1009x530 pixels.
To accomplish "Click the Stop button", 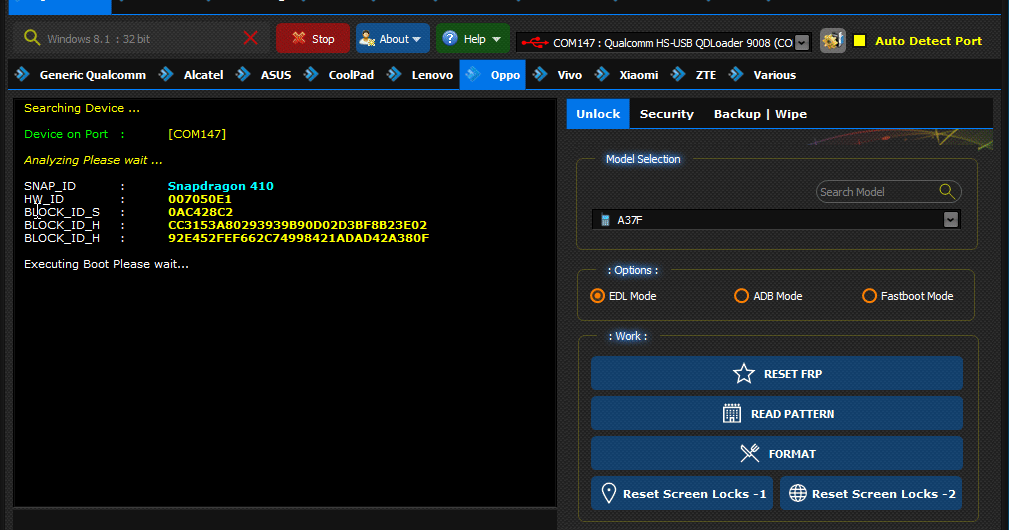I will coord(313,39).
